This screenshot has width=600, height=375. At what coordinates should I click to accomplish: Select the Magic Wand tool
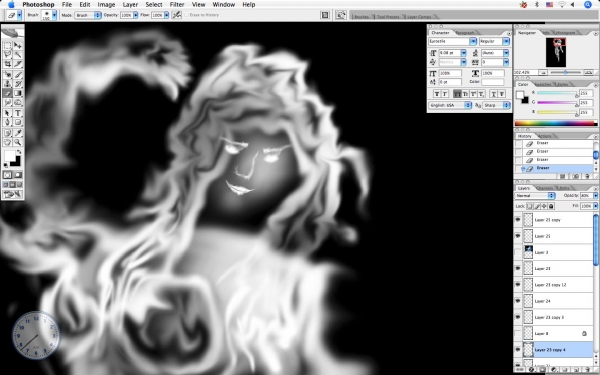pyautogui.click(x=18, y=55)
